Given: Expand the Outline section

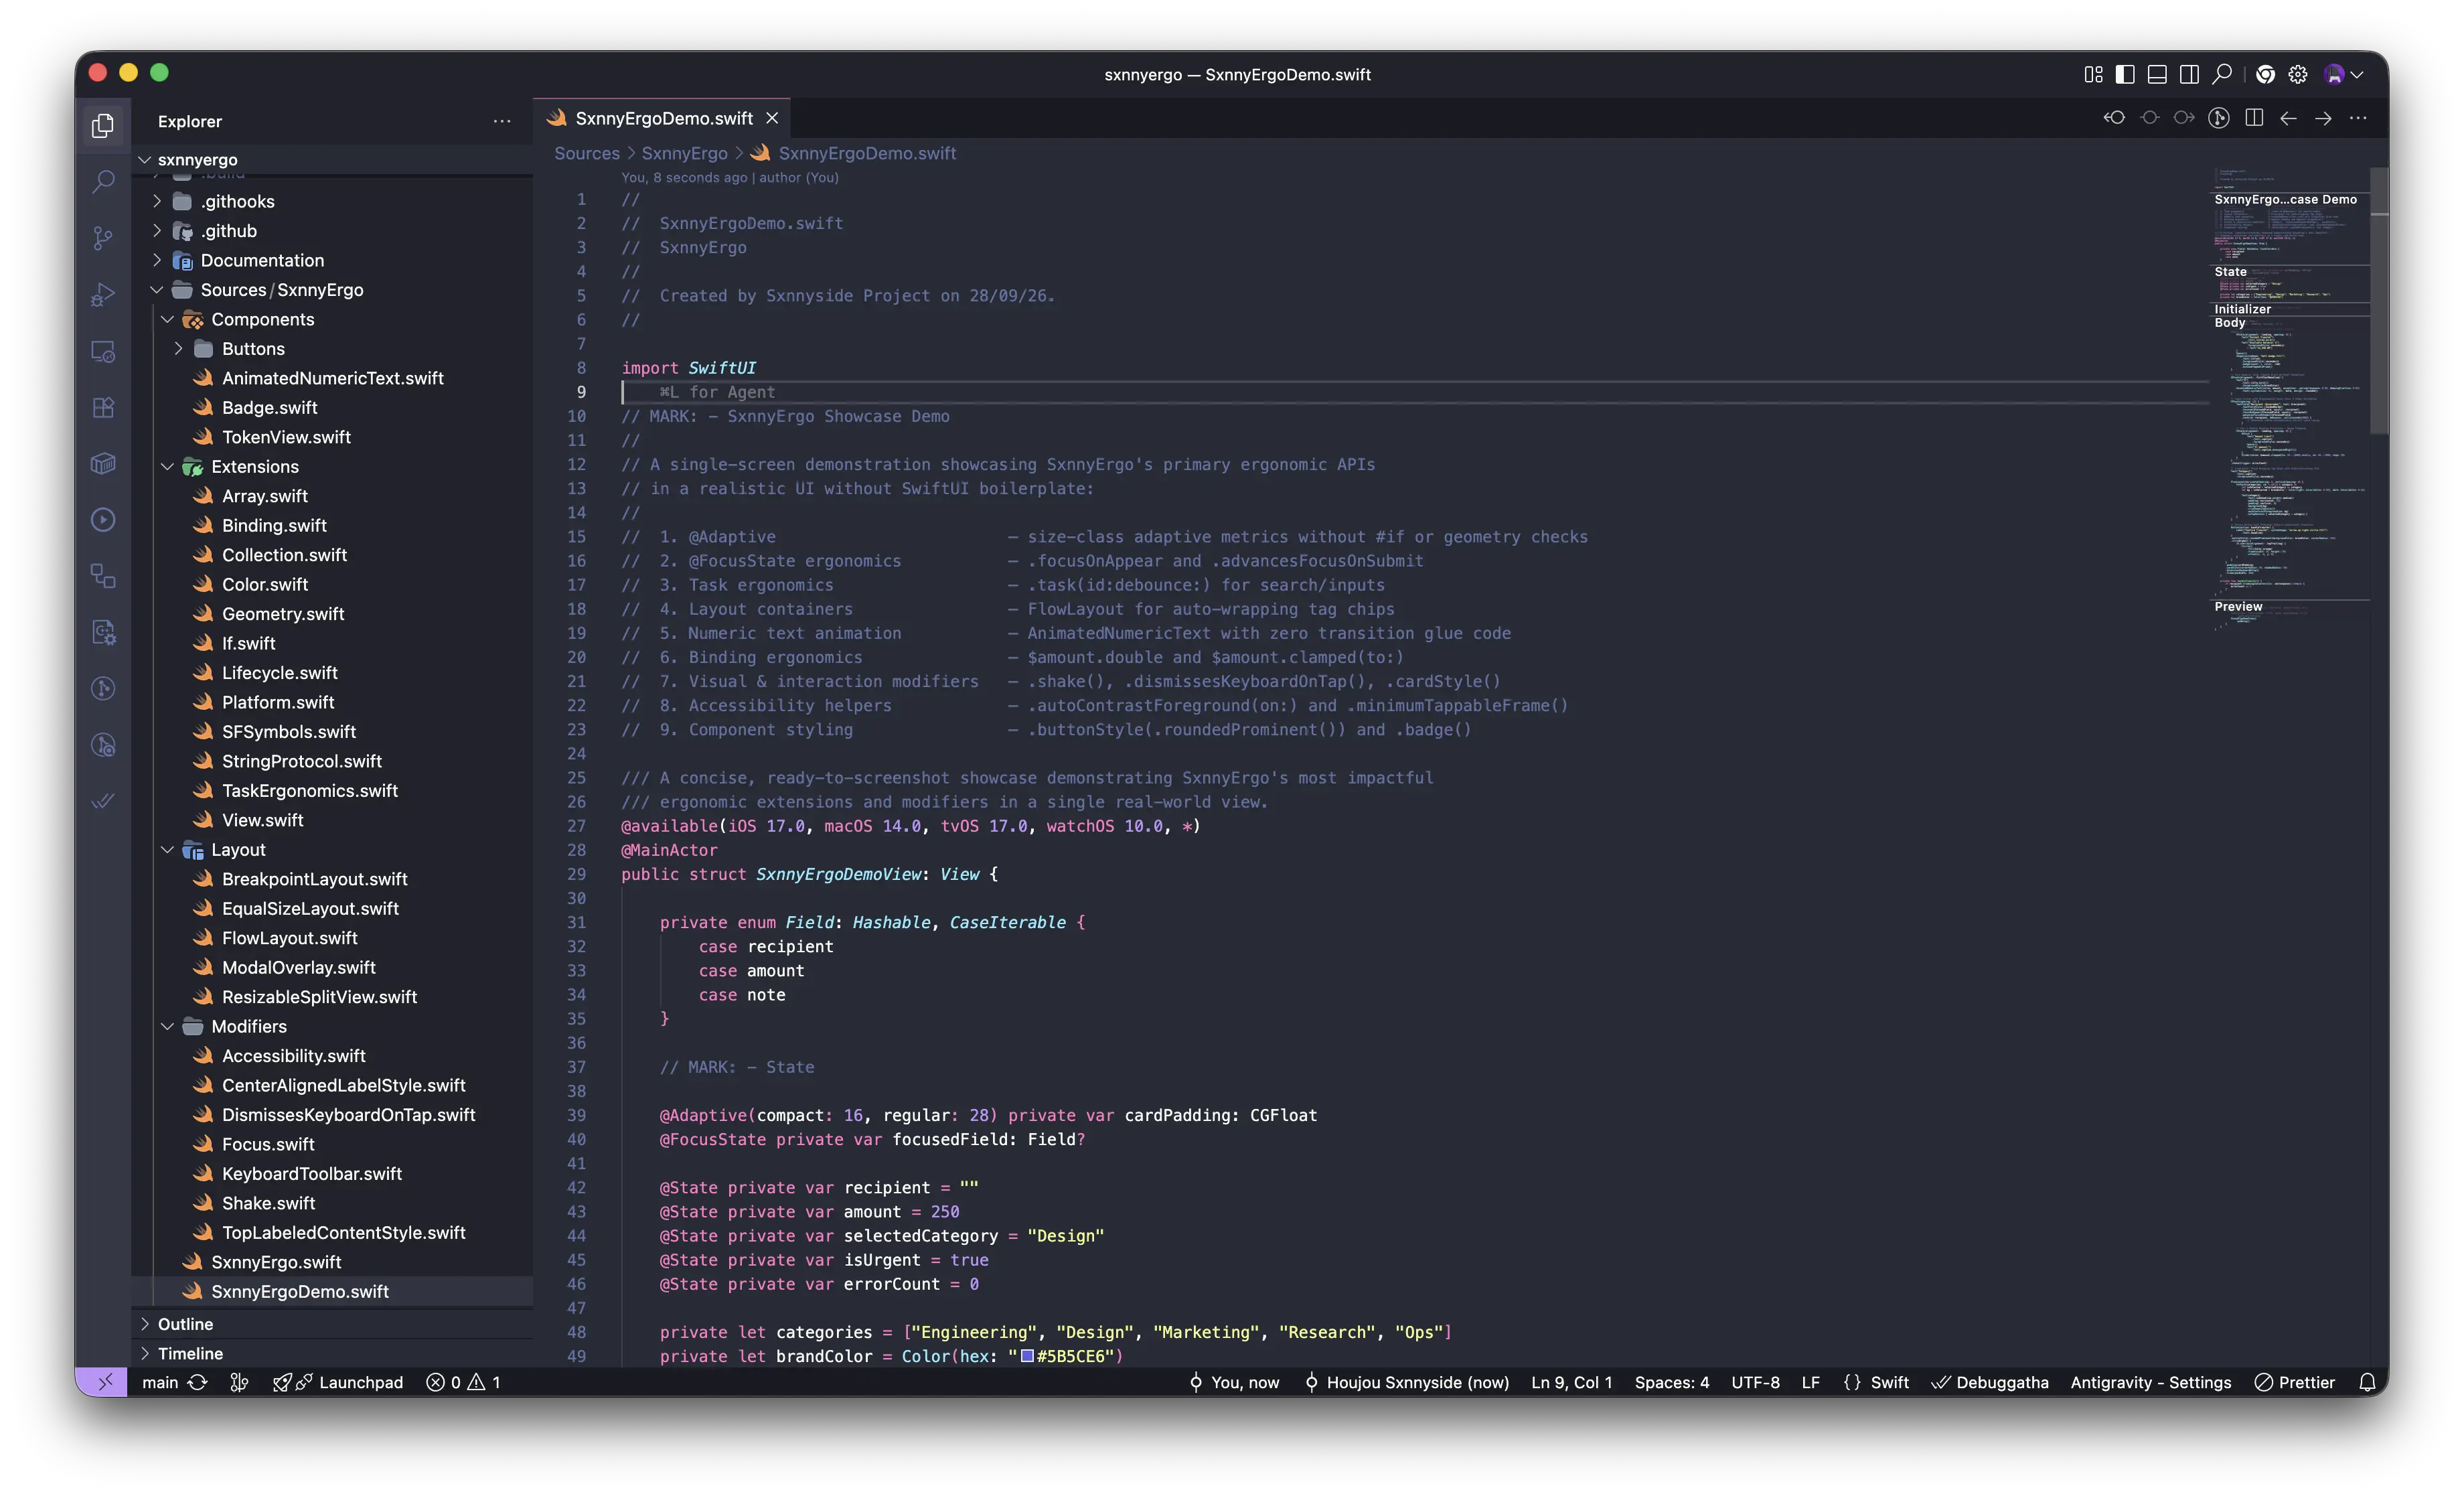Looking at the screenshot, I should (332, 1324).
